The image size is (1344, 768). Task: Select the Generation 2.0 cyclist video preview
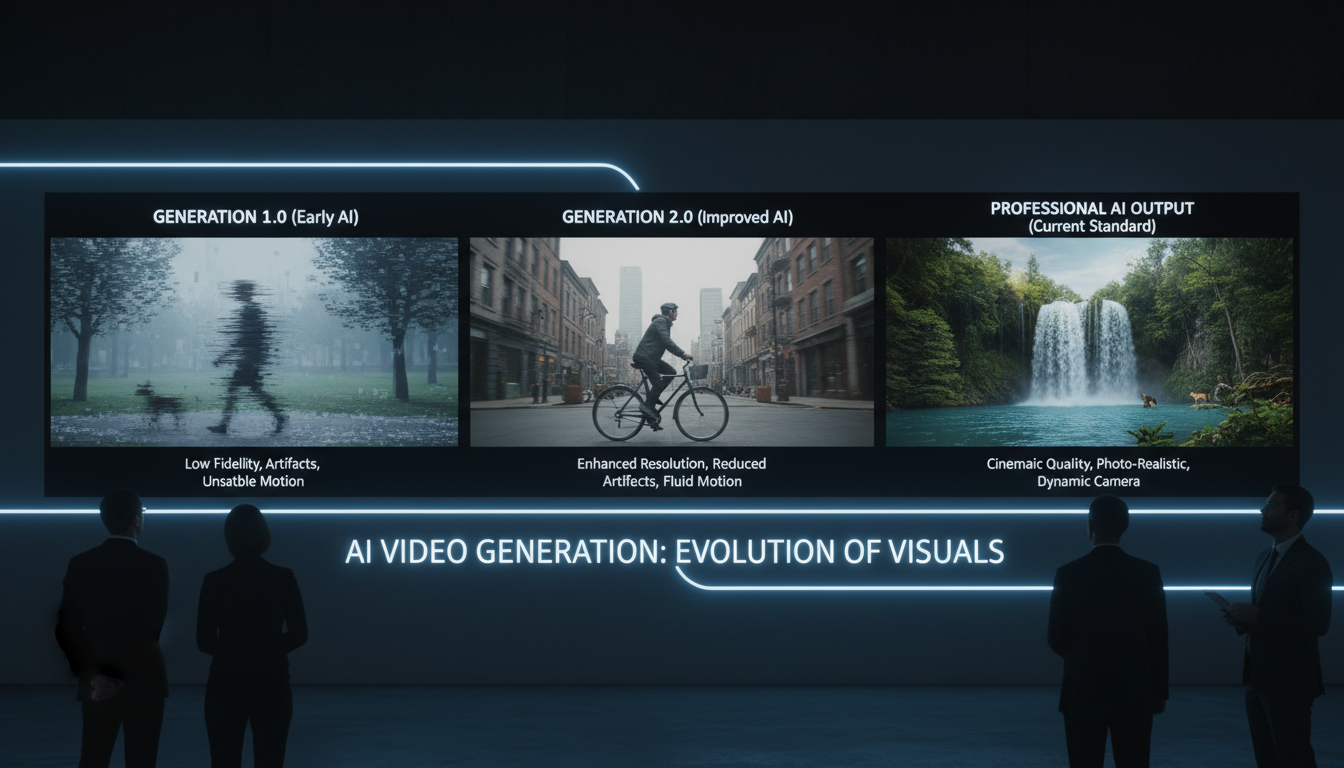[672, 341]
